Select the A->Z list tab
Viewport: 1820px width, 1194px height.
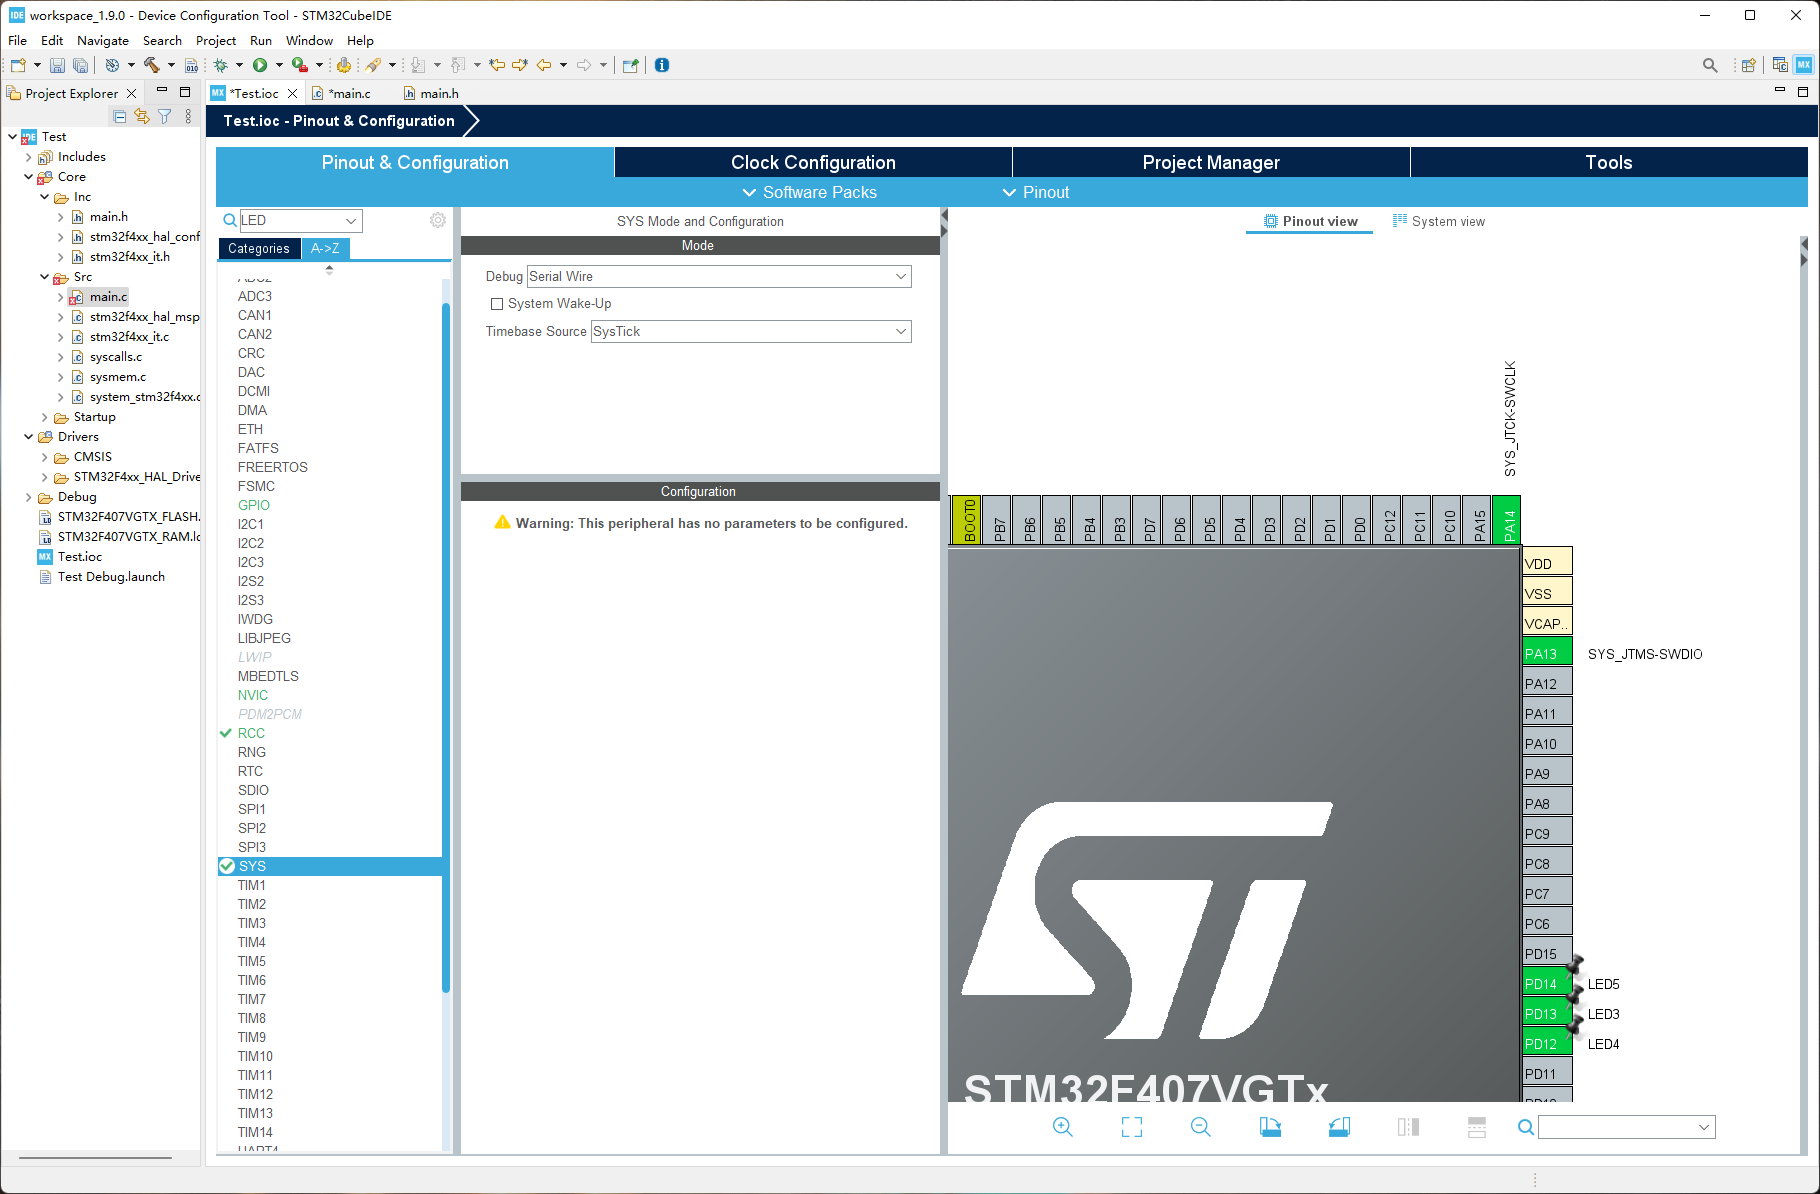click(325, 248)
